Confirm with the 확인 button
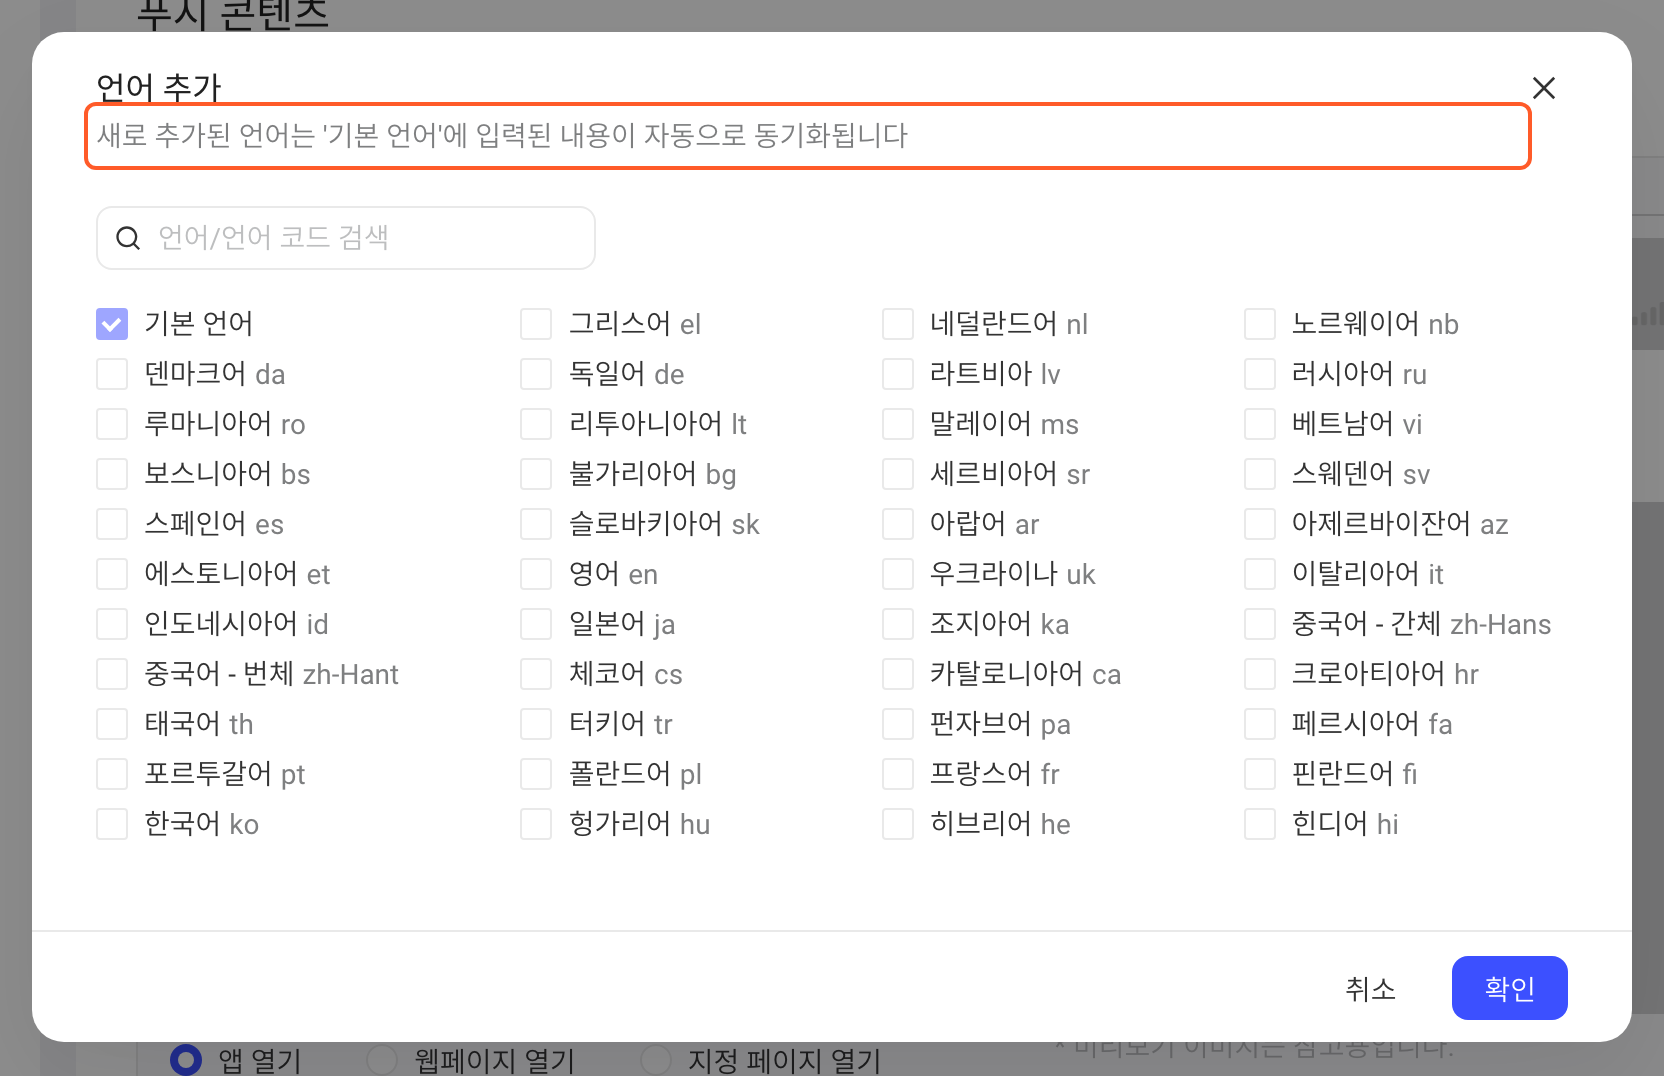 click(1509, 988)
